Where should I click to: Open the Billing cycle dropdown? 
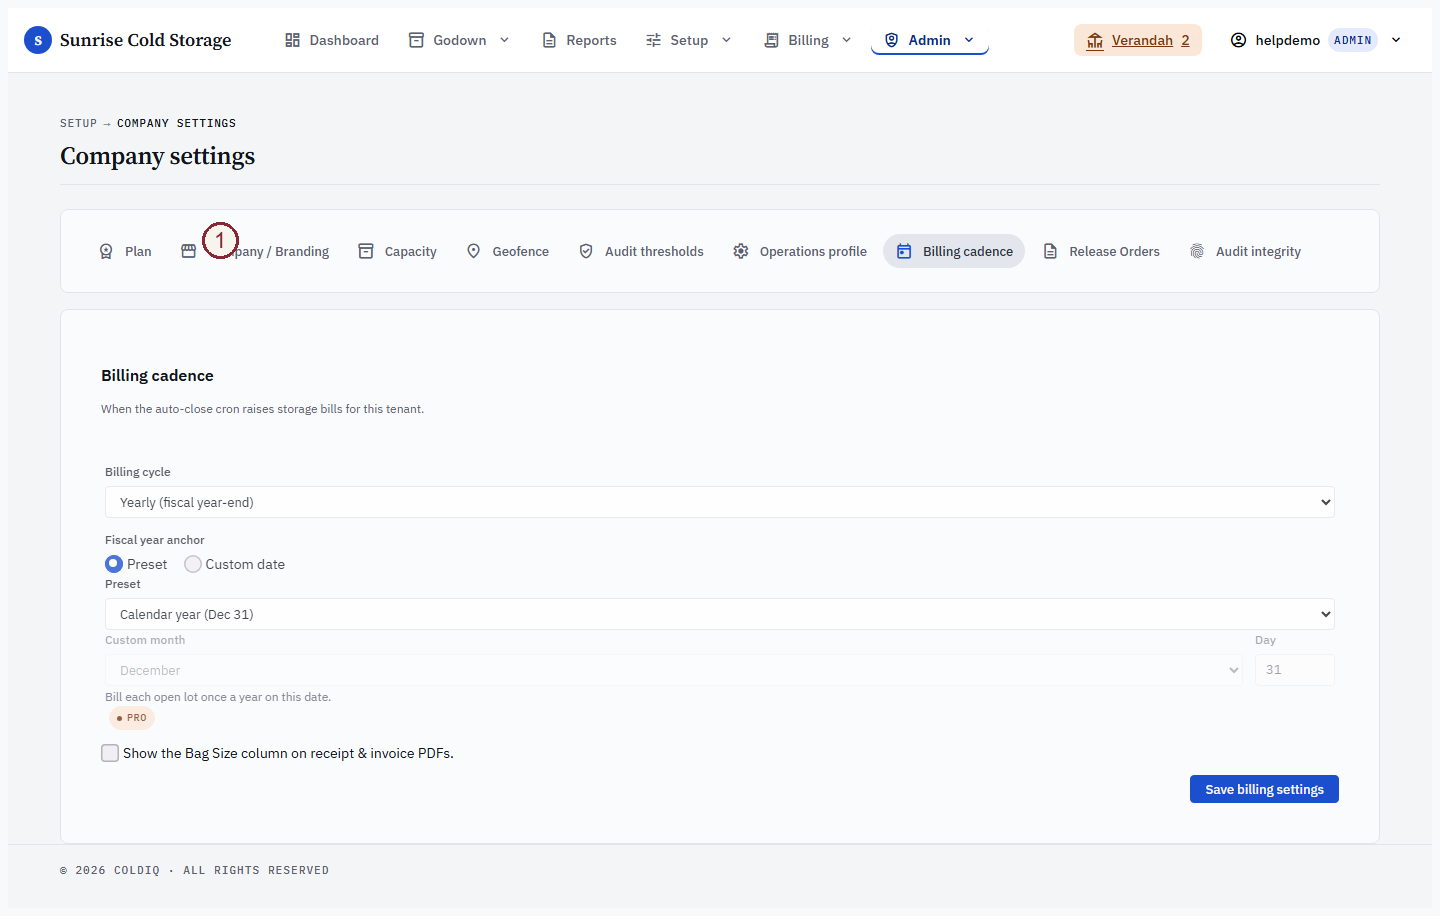[720, 502]
